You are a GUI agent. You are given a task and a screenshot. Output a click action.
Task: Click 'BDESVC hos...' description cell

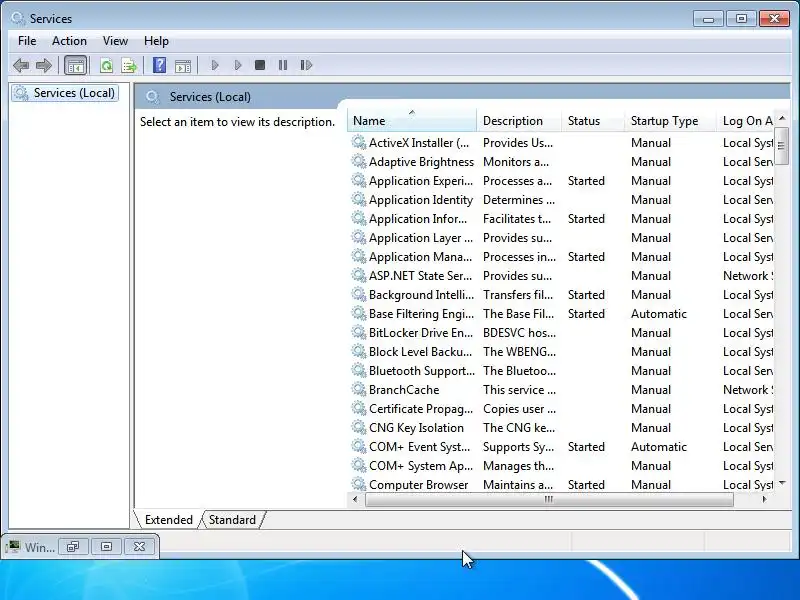tap(519, 333)
